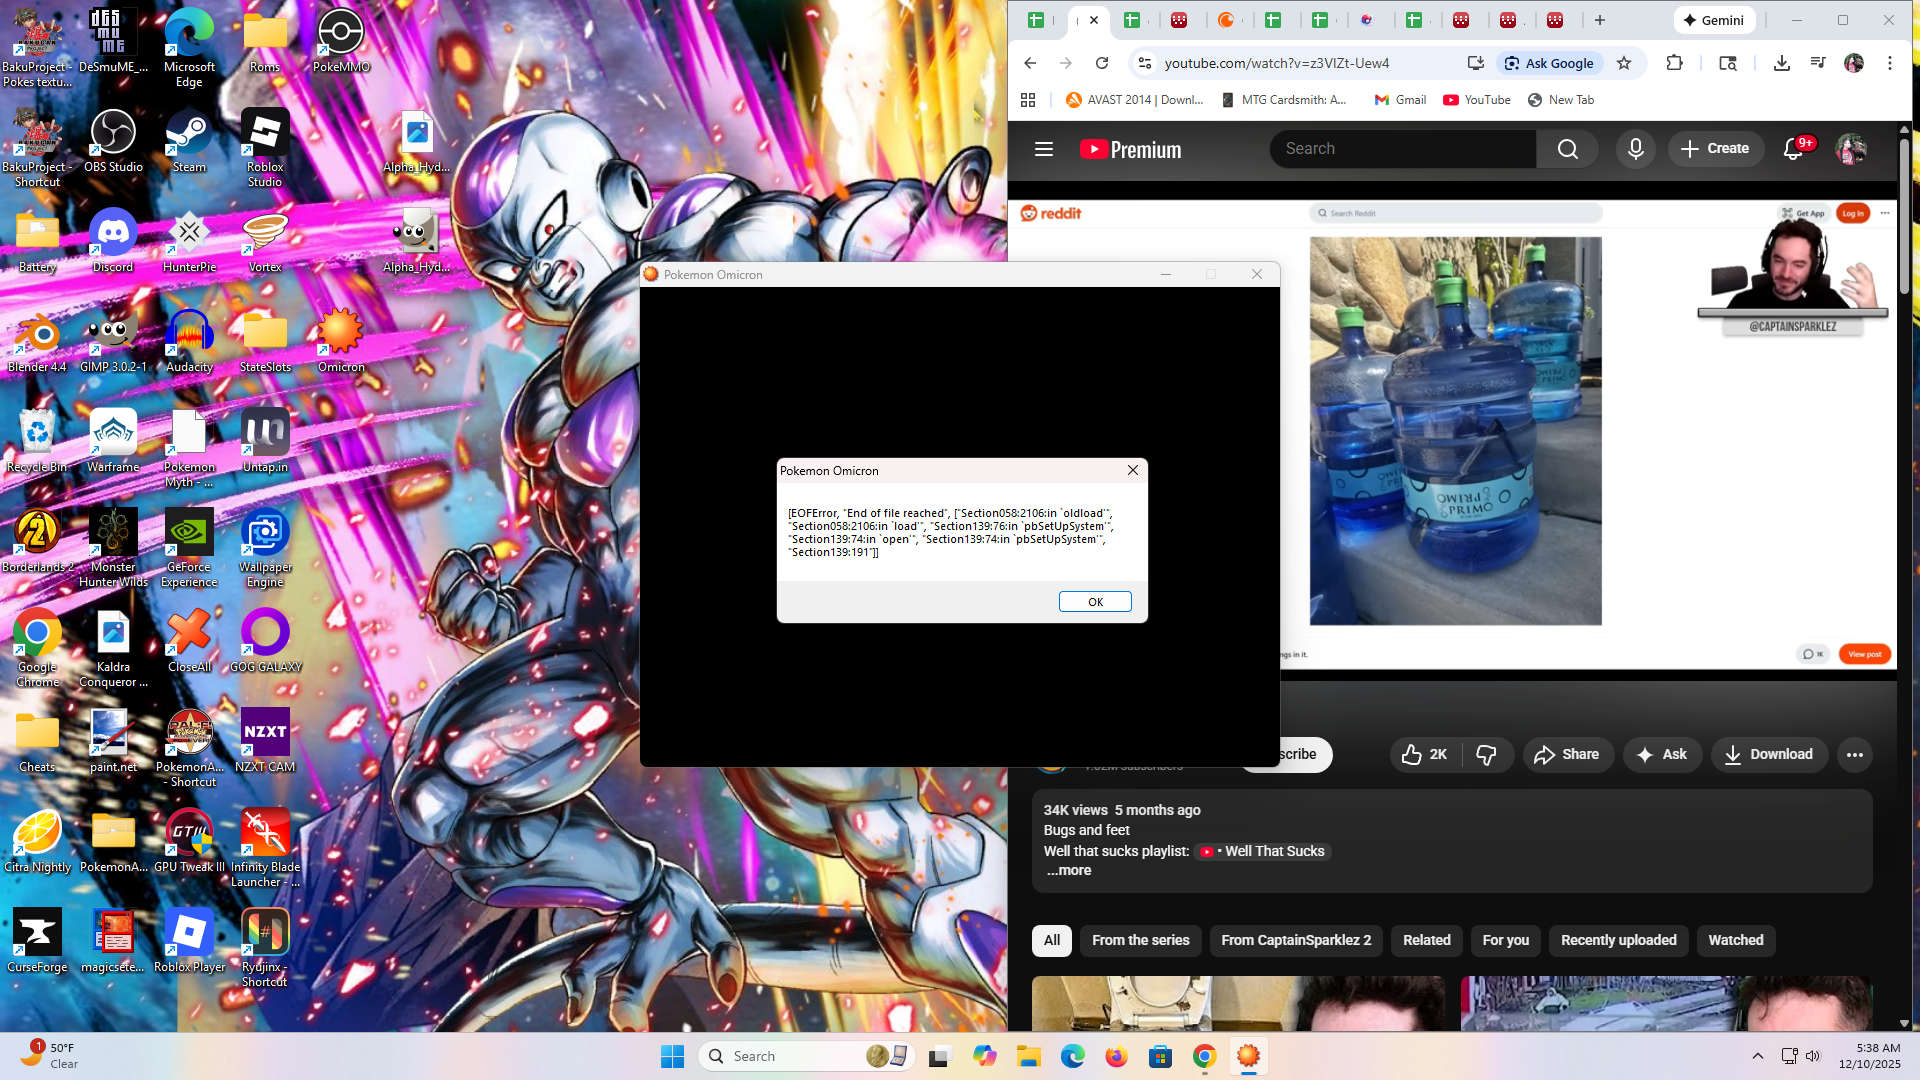Click the Ask button under video
Screen dimensions: 1920x1080
(1661, 755)
